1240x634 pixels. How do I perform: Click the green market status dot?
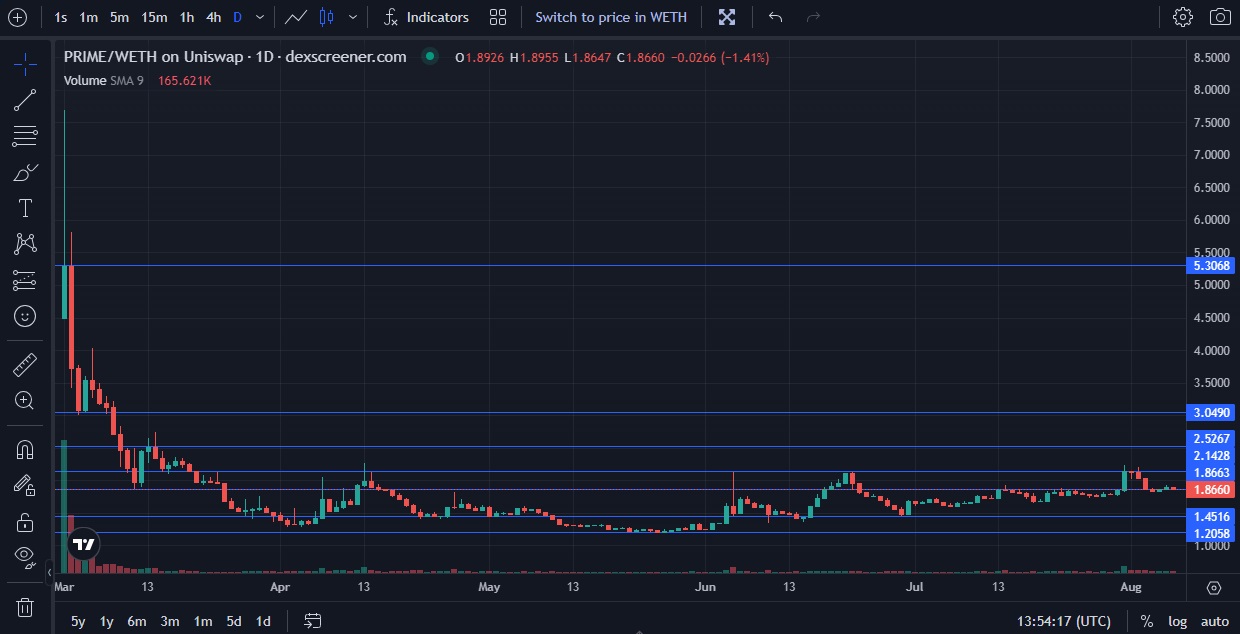430,57
